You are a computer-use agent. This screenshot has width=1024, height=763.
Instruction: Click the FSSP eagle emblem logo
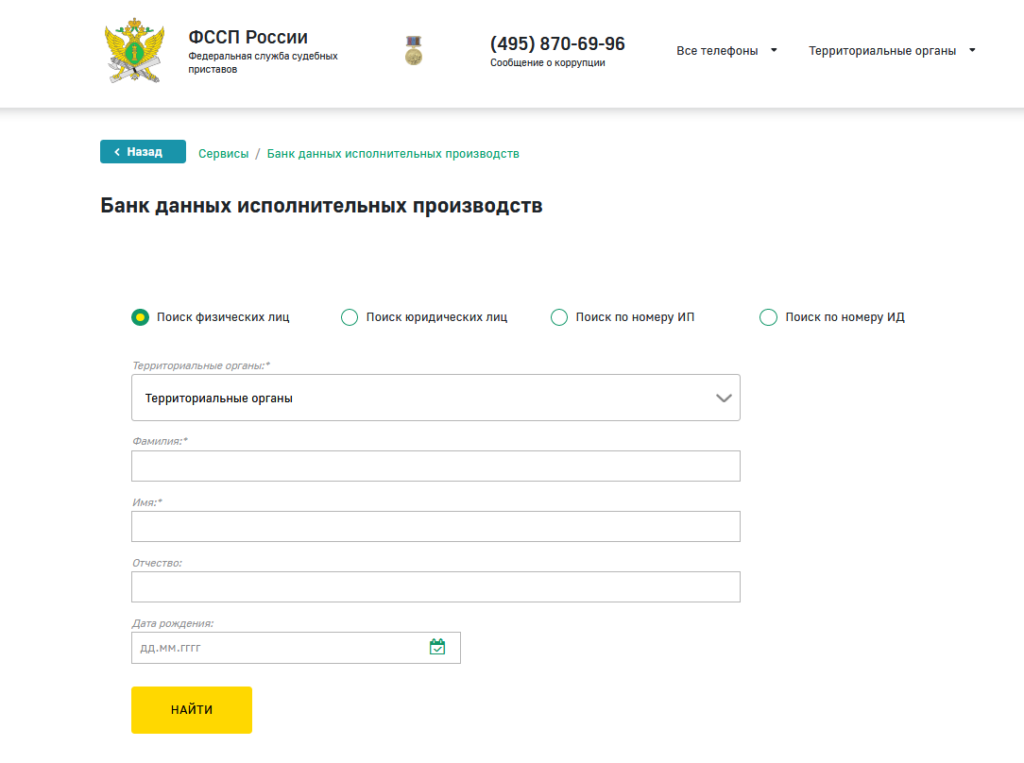pyautogui.click(x=135, y=51)
